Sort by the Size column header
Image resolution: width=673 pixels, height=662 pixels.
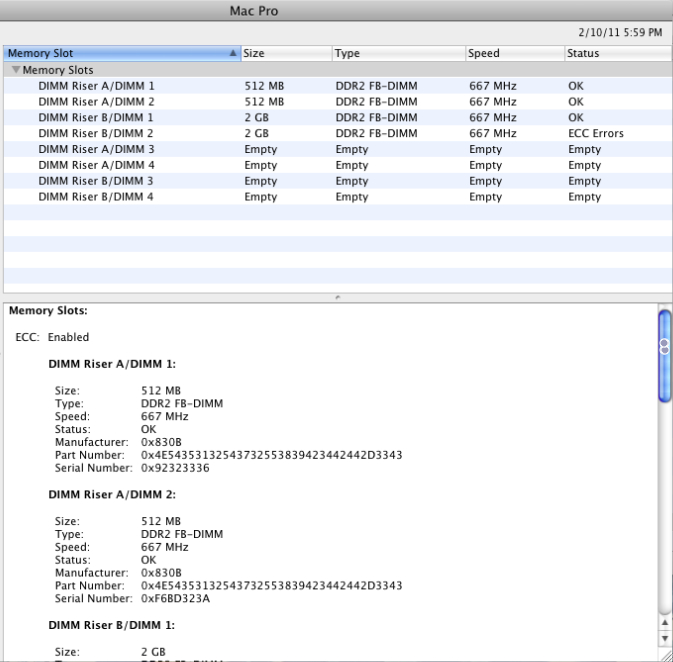[x=286, y=53]
